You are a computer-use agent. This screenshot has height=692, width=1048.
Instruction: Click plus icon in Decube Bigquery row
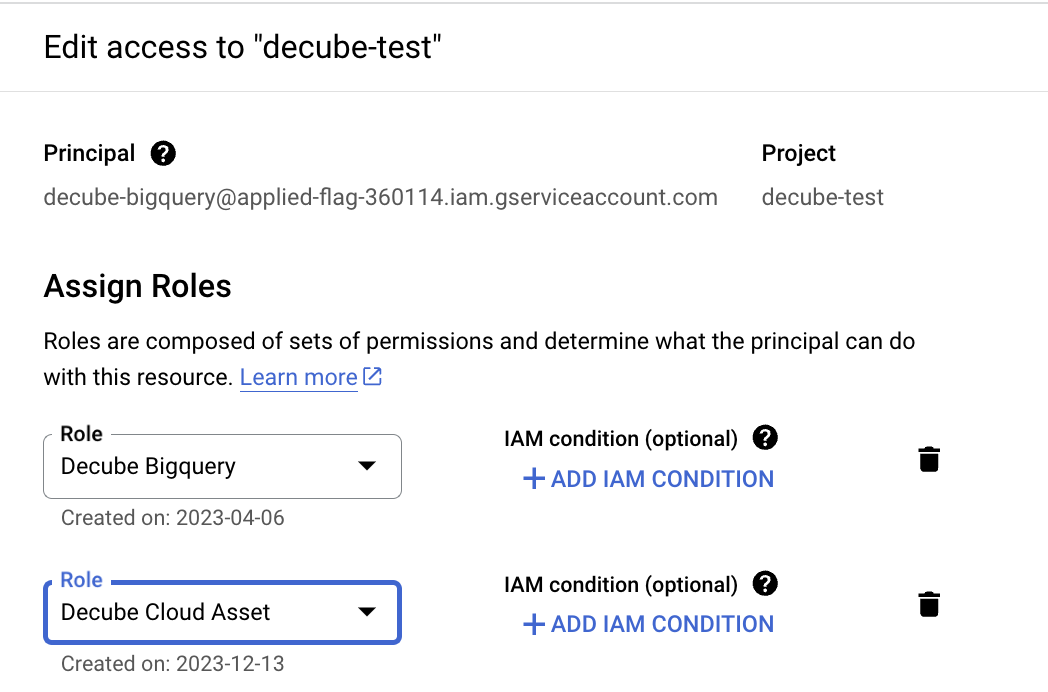(x=534, y=479)
